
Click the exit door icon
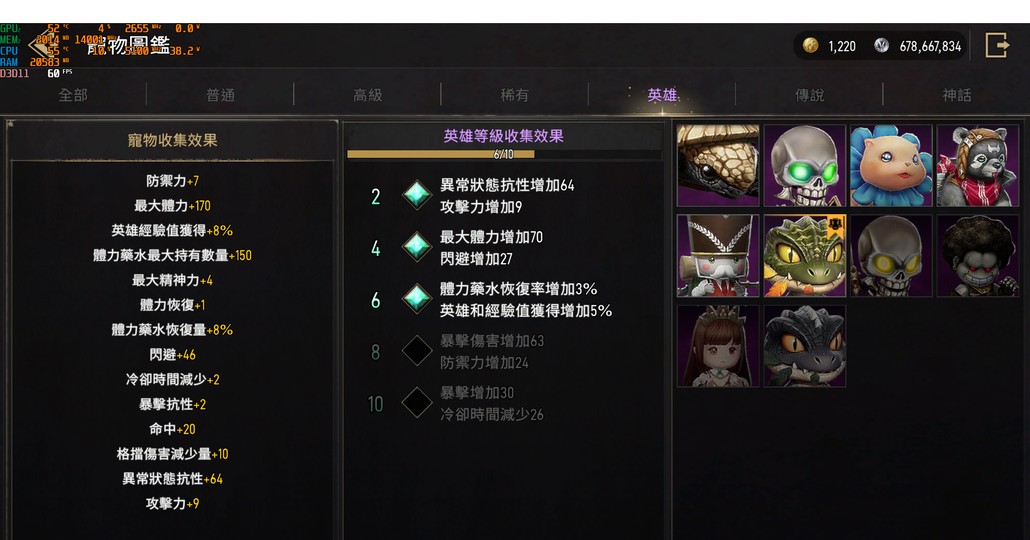(x=996, y=45)
